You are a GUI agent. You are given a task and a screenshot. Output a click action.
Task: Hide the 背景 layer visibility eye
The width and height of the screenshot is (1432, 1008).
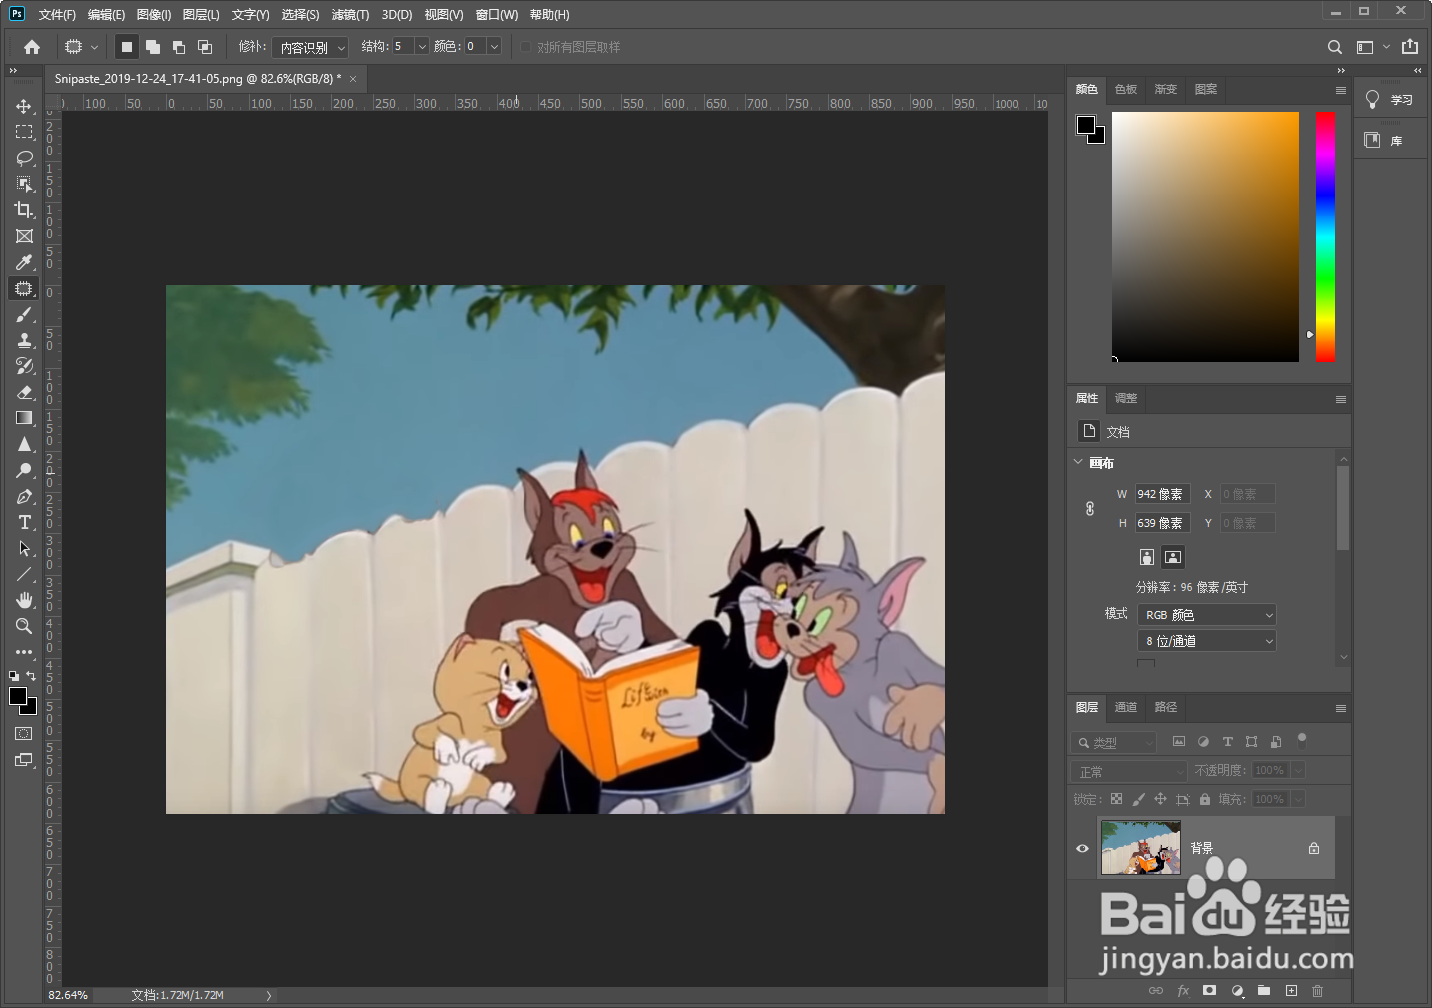coord(1082,848)
